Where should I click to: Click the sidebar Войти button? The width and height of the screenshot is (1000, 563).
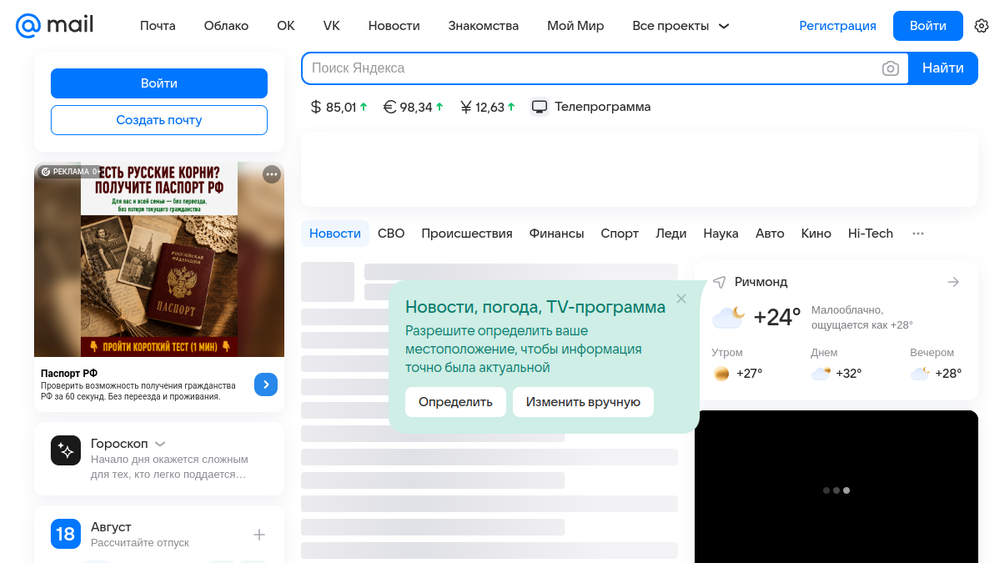pyautogui.click(x=159, y=84)
